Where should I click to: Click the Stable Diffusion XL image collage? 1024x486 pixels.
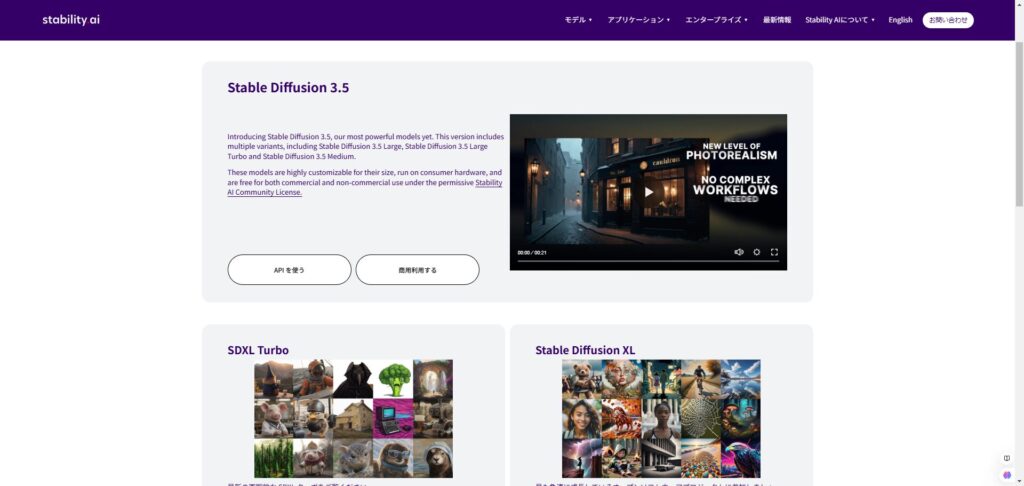[661, 418]
